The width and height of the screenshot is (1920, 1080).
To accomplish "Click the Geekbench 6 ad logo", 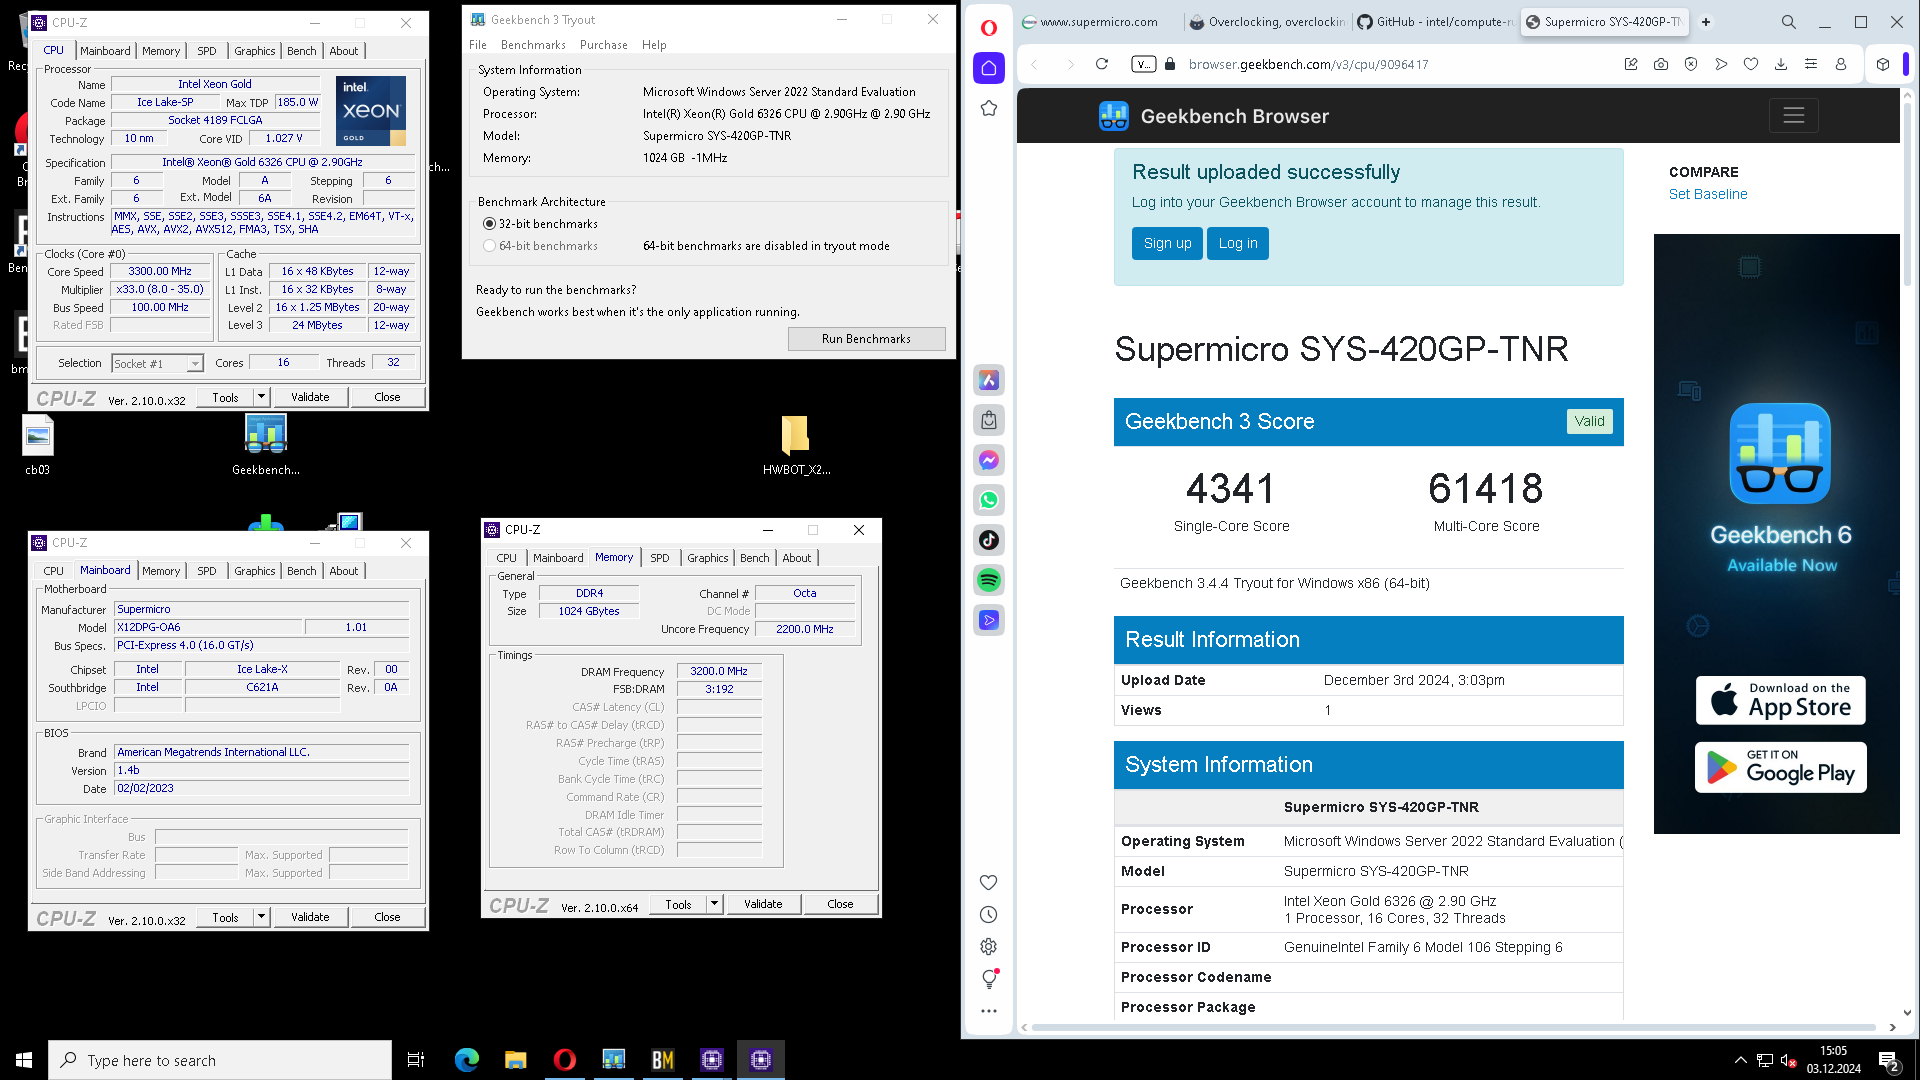I will 1780,453.
